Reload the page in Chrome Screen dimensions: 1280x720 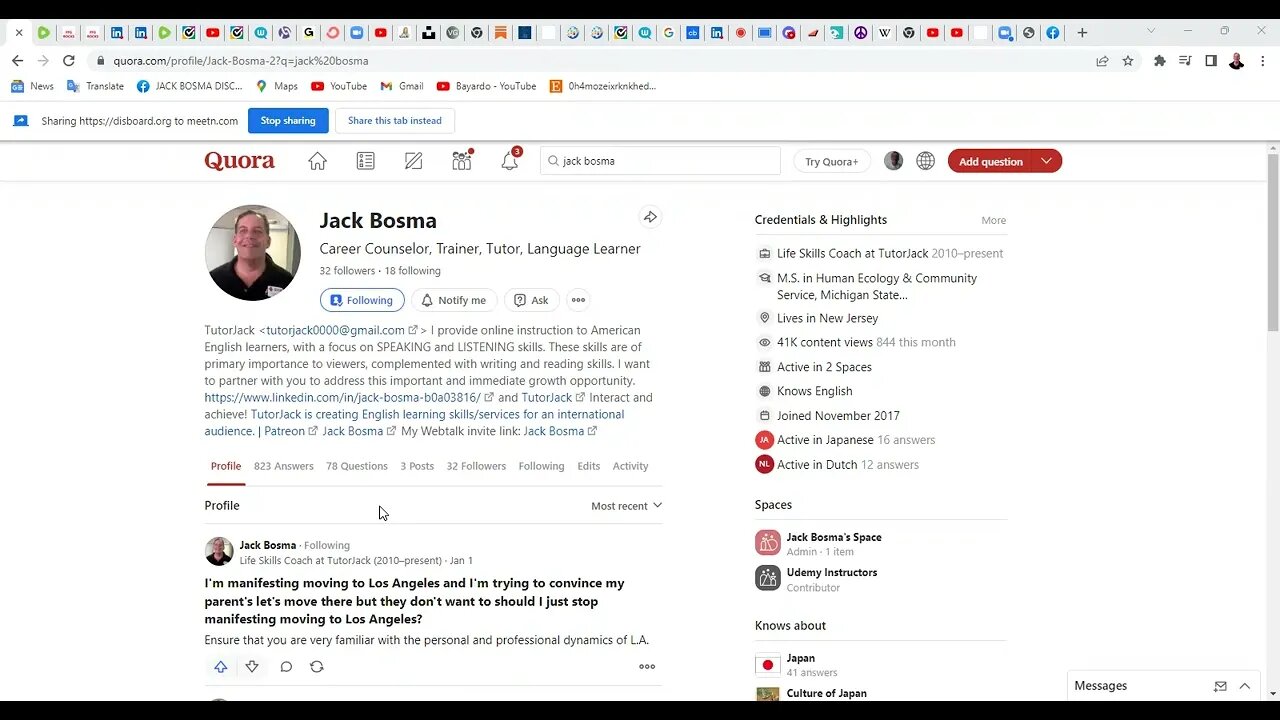coord(68,61)
